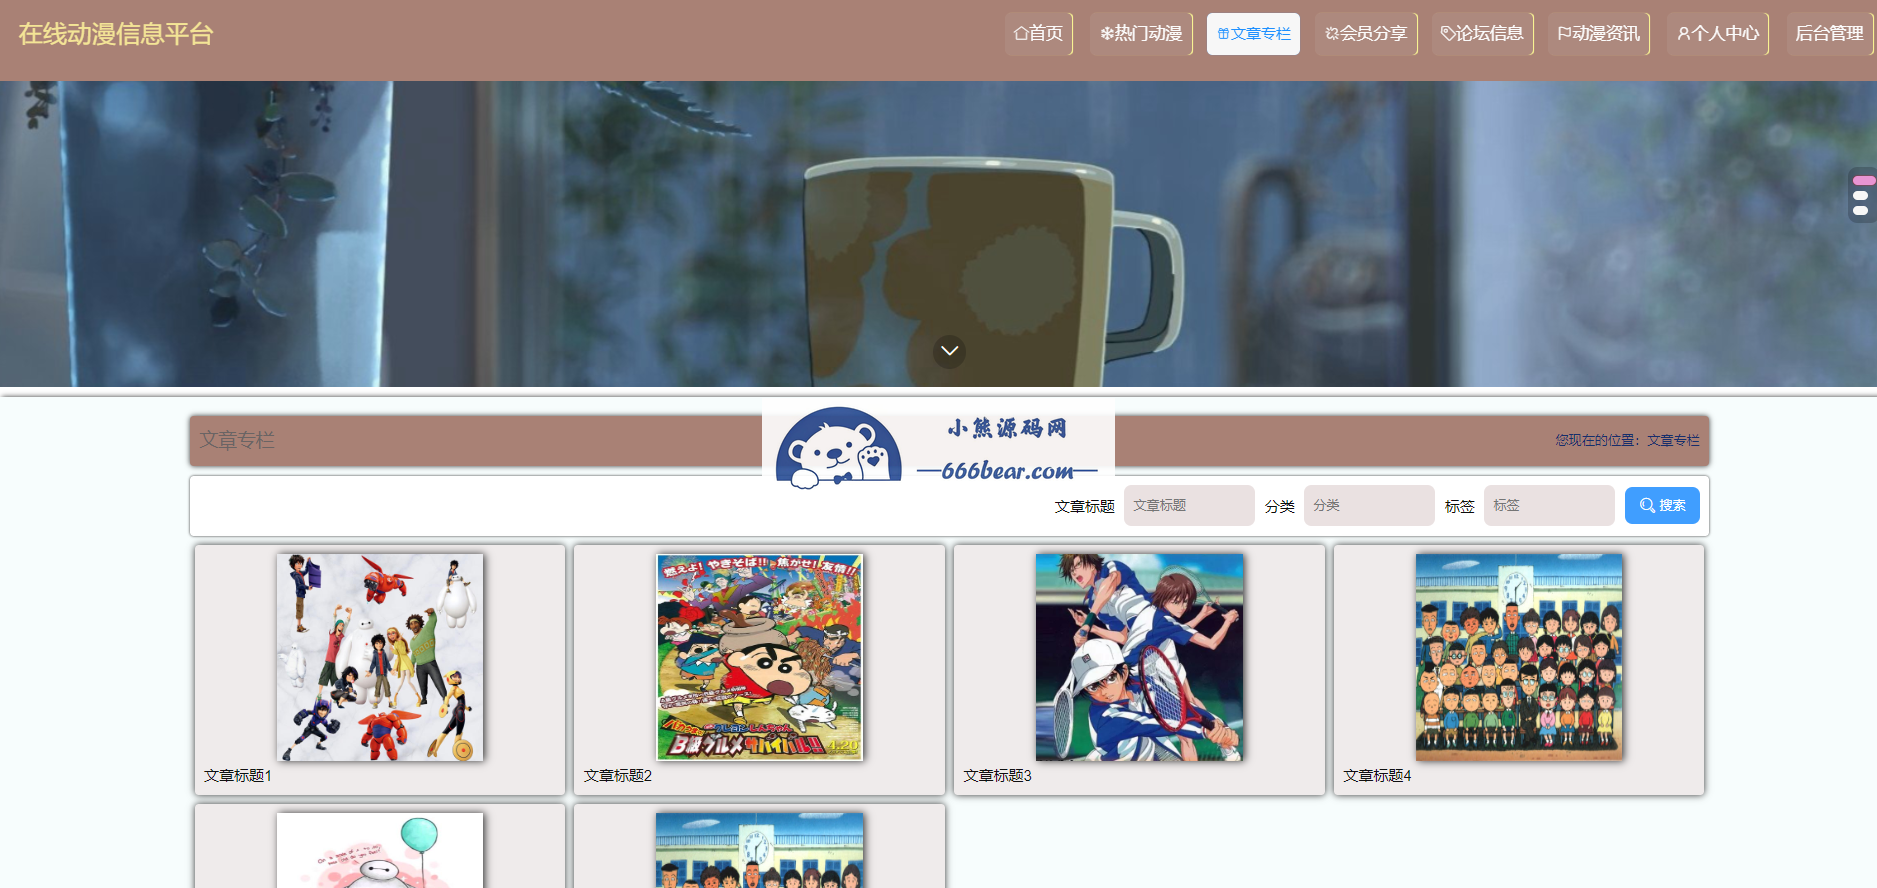
Task: Click the site title 在线动漫信息平台
Action: (x=116, y=34)
